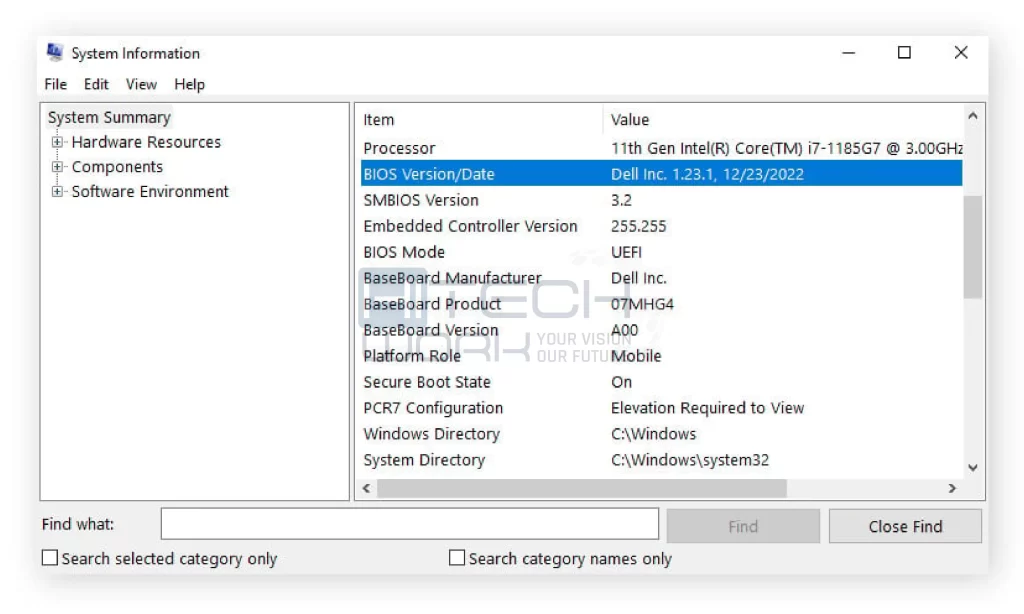The height and width of the screenshot is (614, 1024).
Task: Select the BIOS Version/Date row
Action: [x=662, y=174]
